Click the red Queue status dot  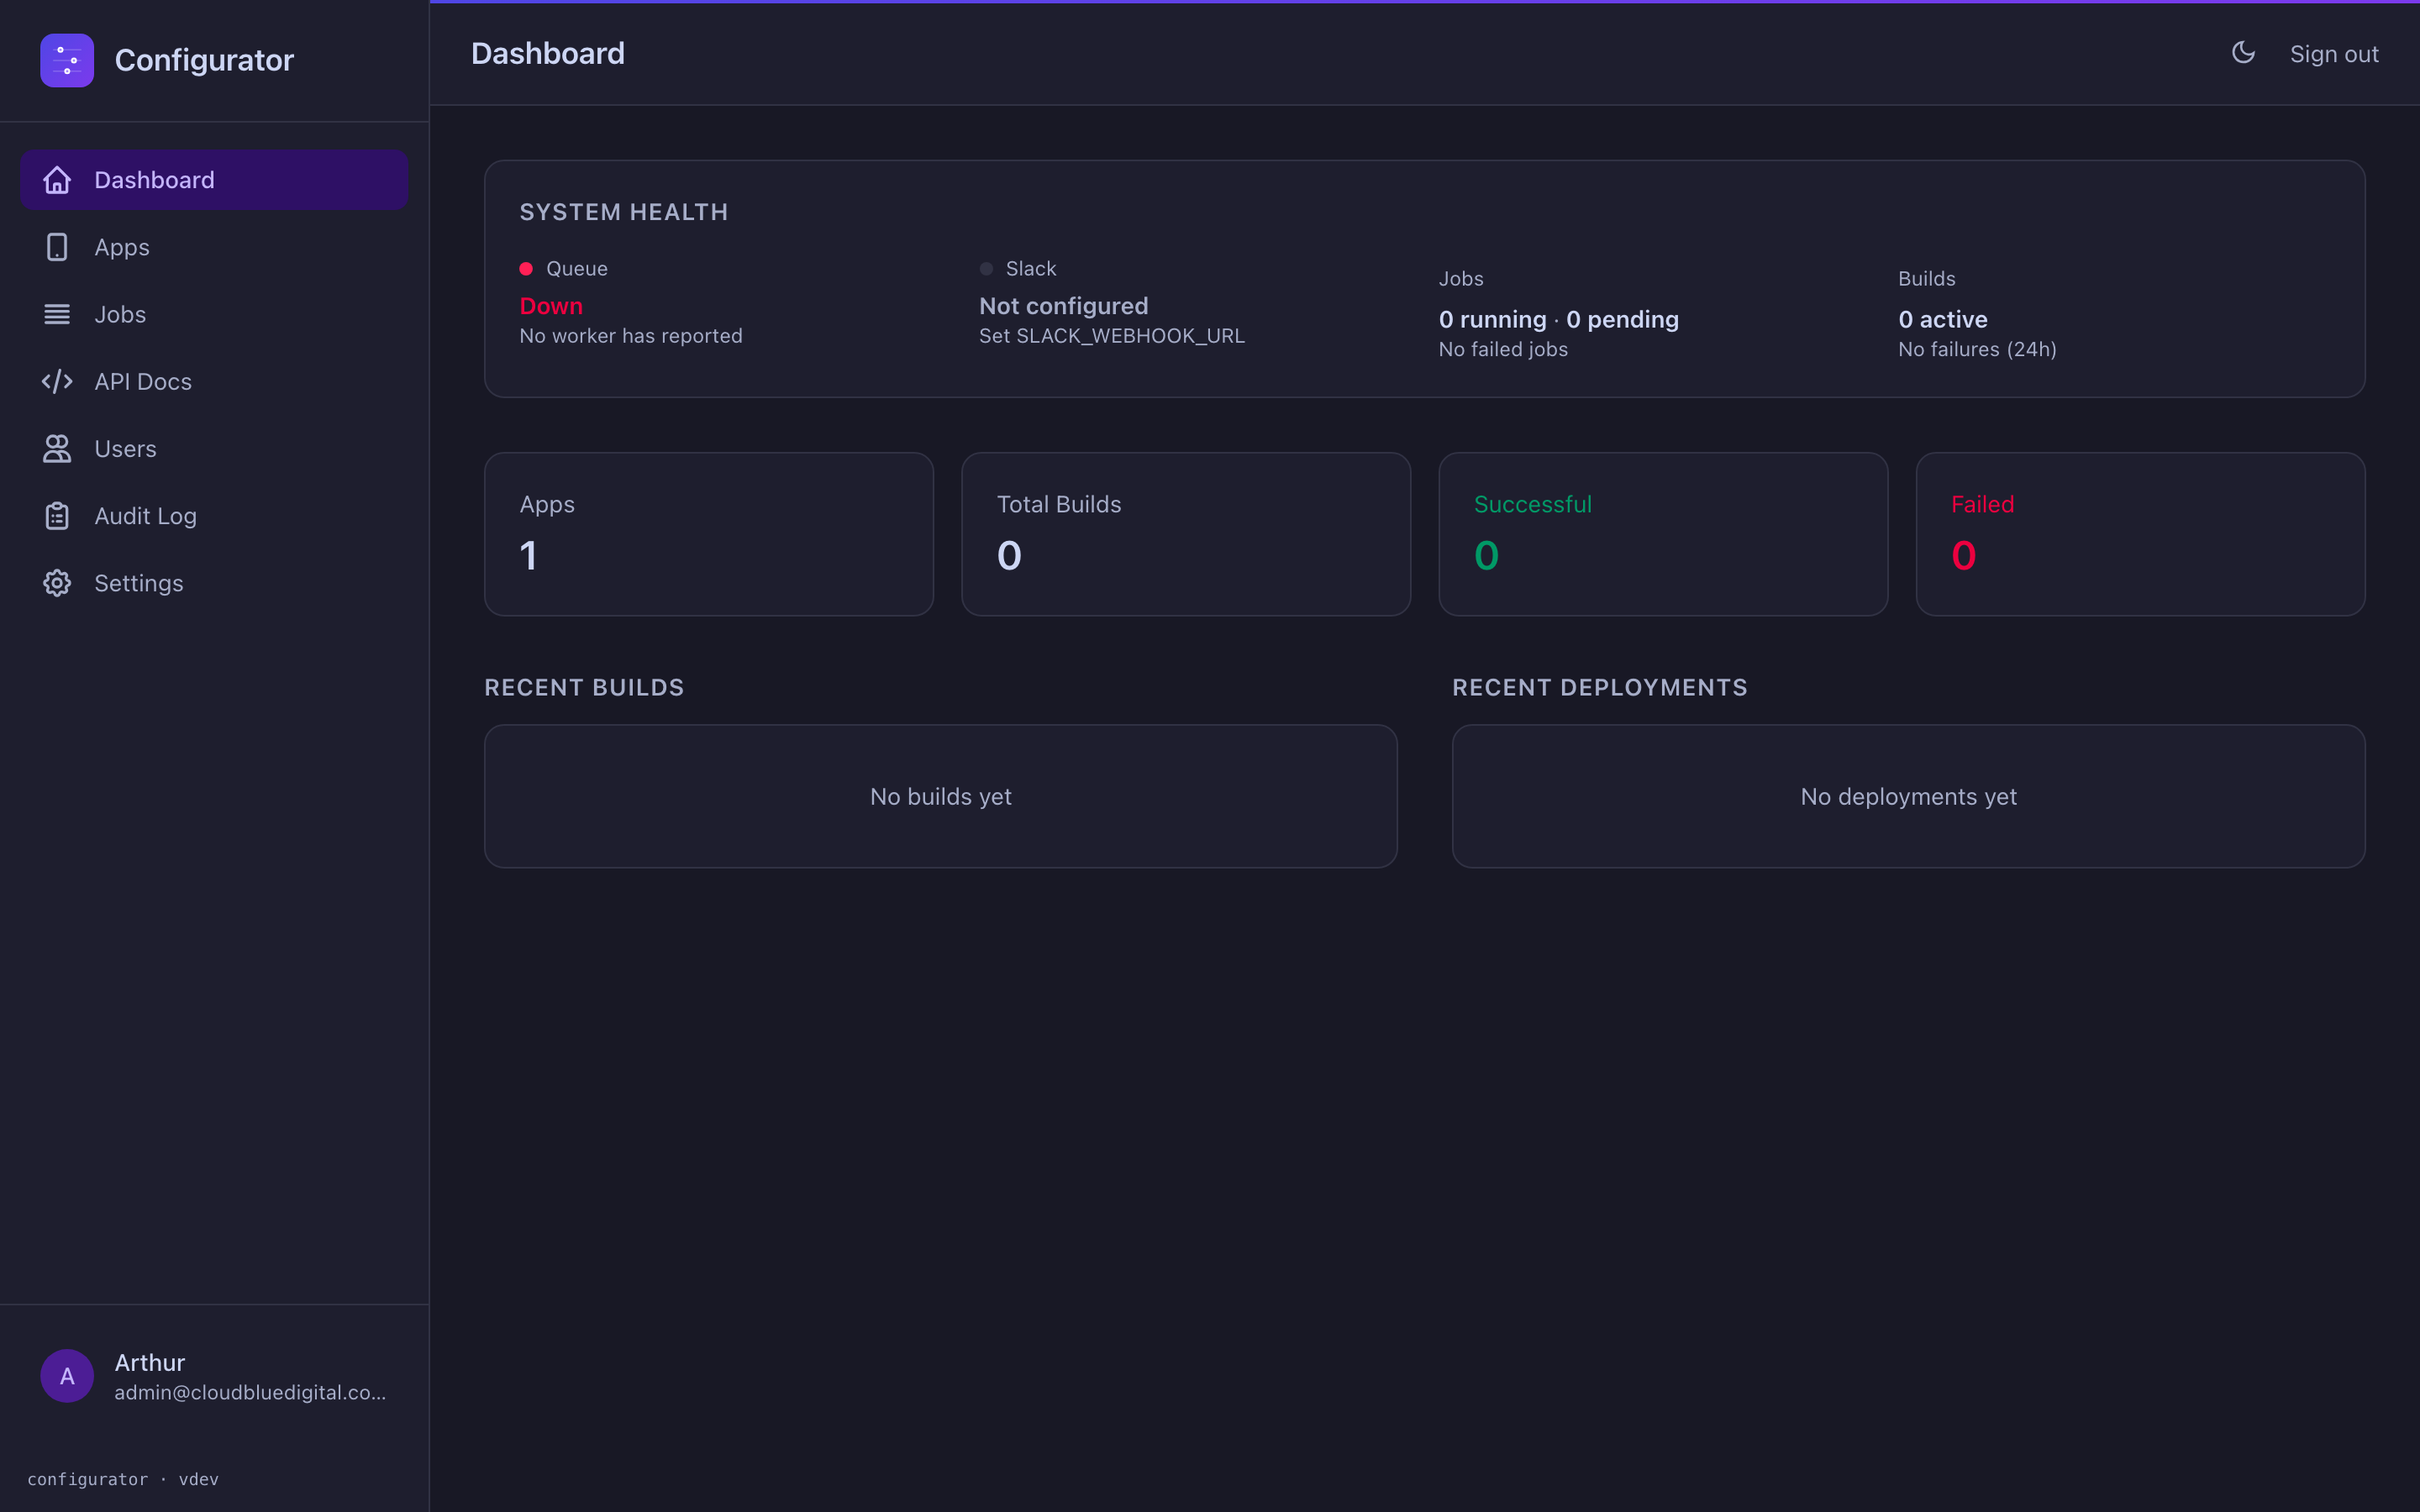coord(526,268)
